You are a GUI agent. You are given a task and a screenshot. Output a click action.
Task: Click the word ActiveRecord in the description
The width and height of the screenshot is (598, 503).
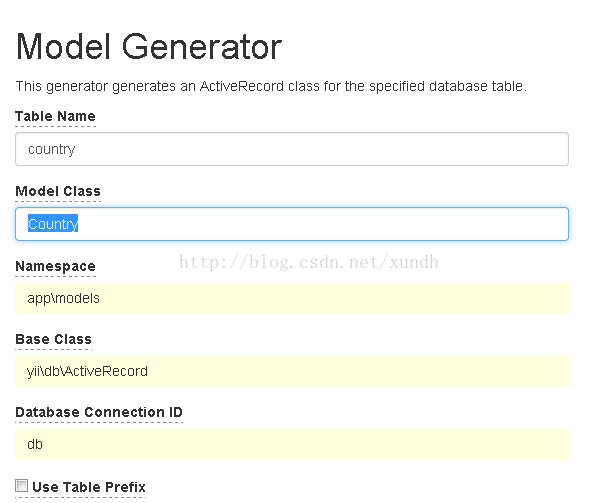pos(242,86)
